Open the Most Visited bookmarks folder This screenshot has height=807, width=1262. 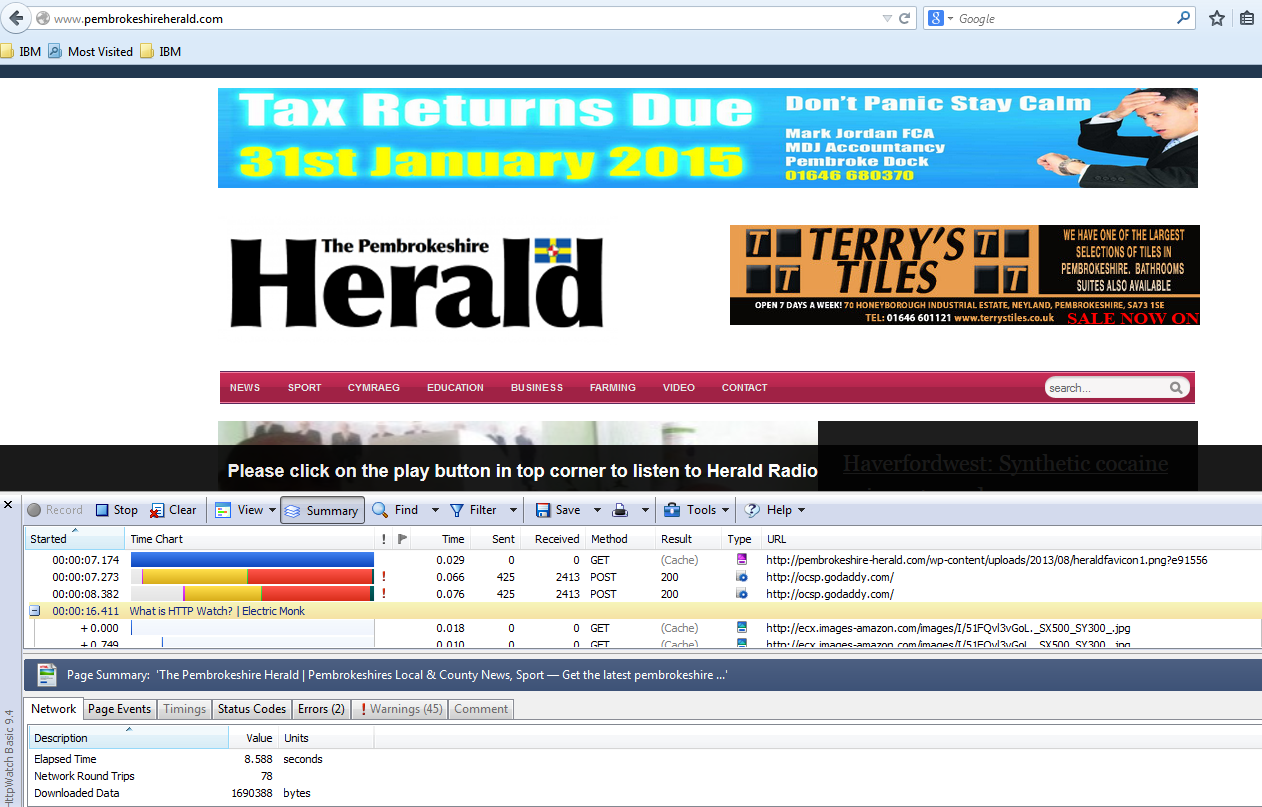pos(90,51)
